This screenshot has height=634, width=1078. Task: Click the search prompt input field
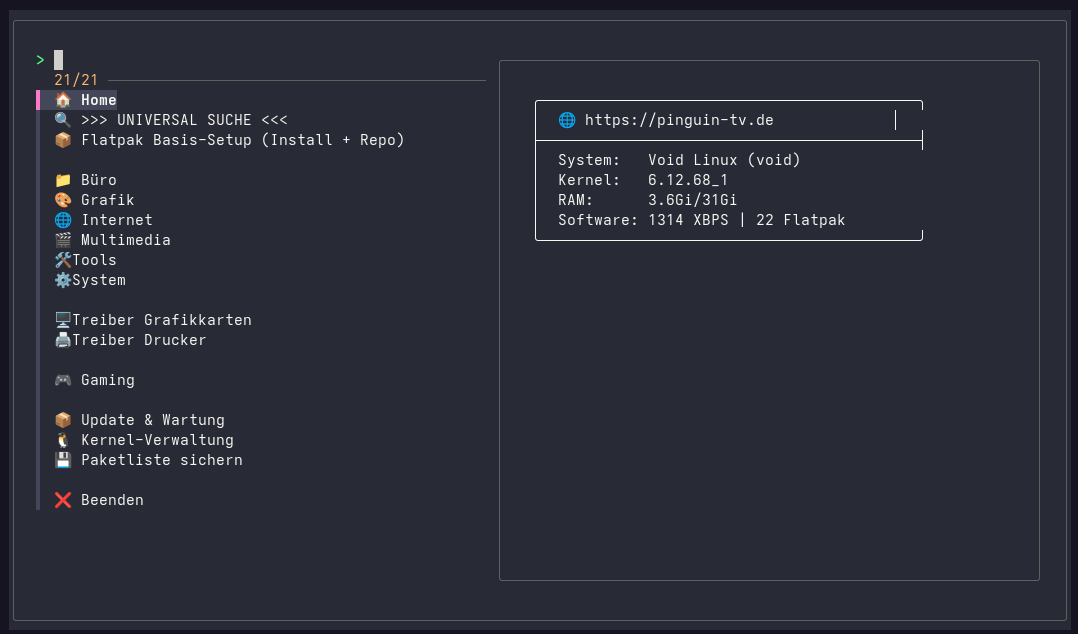click(58, 59)
